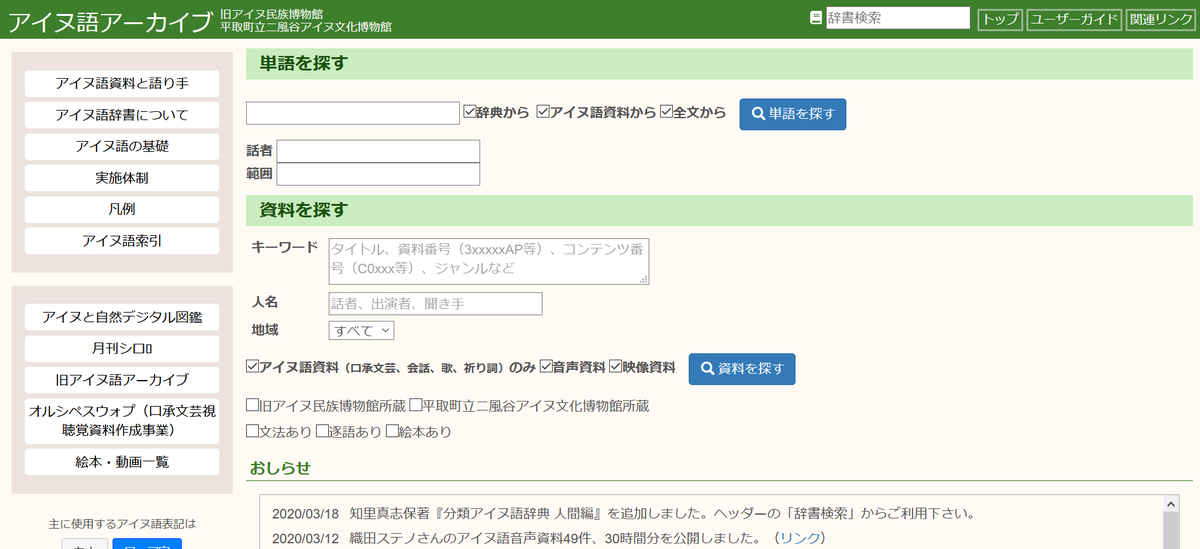Viewport: 1200px width, 549px height.
Task: Click the キーワード label
Action: point(285,247)
